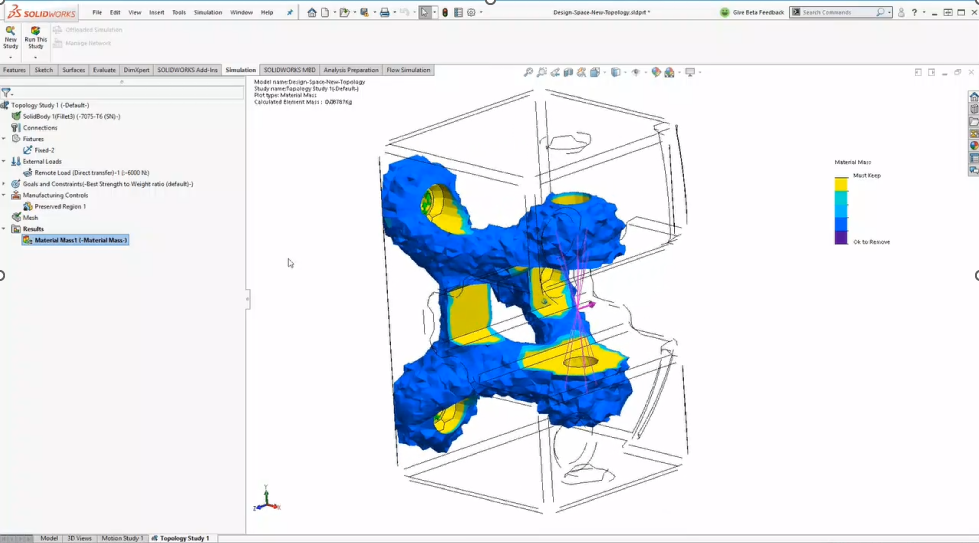The width and height of the screenshot is (979, 543).
Task: Click Edit Appearance icon
Action: coord(656,72)
